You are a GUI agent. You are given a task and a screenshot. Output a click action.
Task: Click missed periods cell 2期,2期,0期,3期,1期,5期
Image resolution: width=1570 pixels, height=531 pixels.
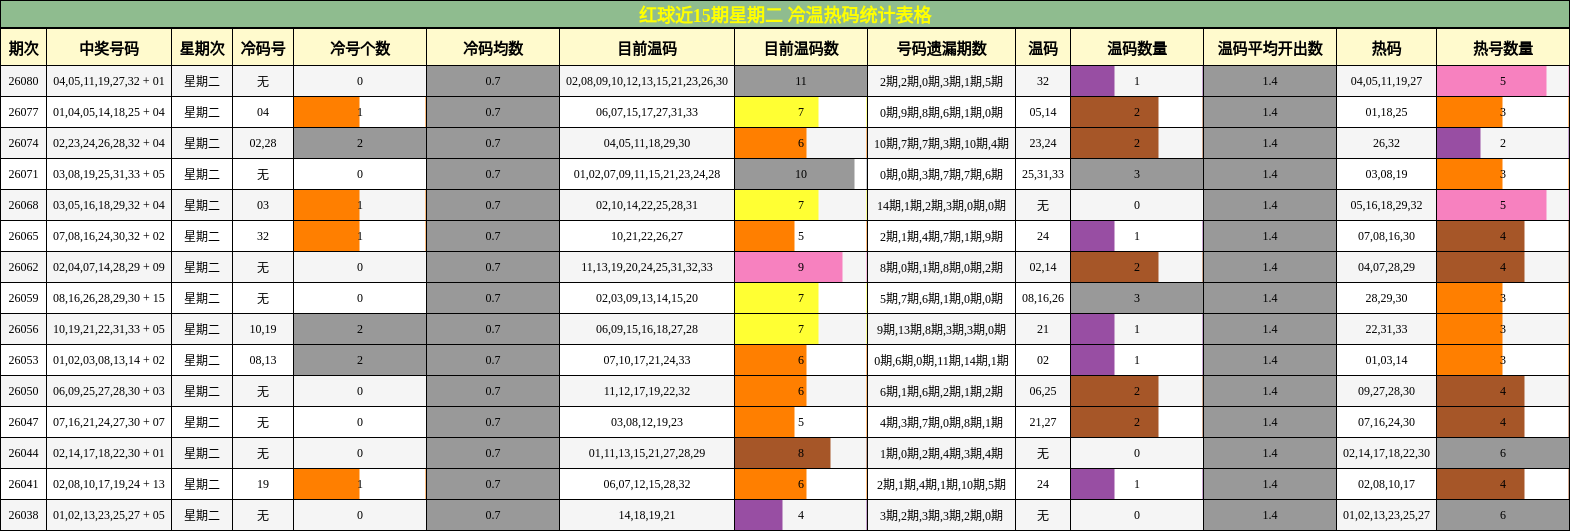click(x=942, y=81)
